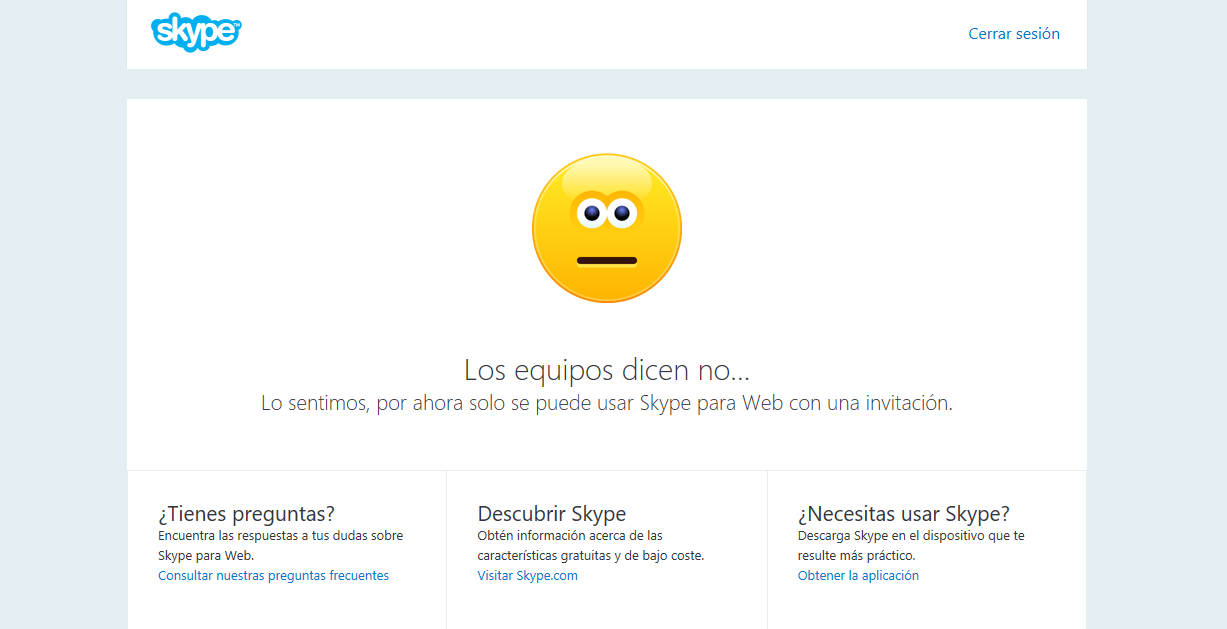The image size is (1227, 629).
Task: Open the Obtener la aplicación link
Action: pos(858,576)
